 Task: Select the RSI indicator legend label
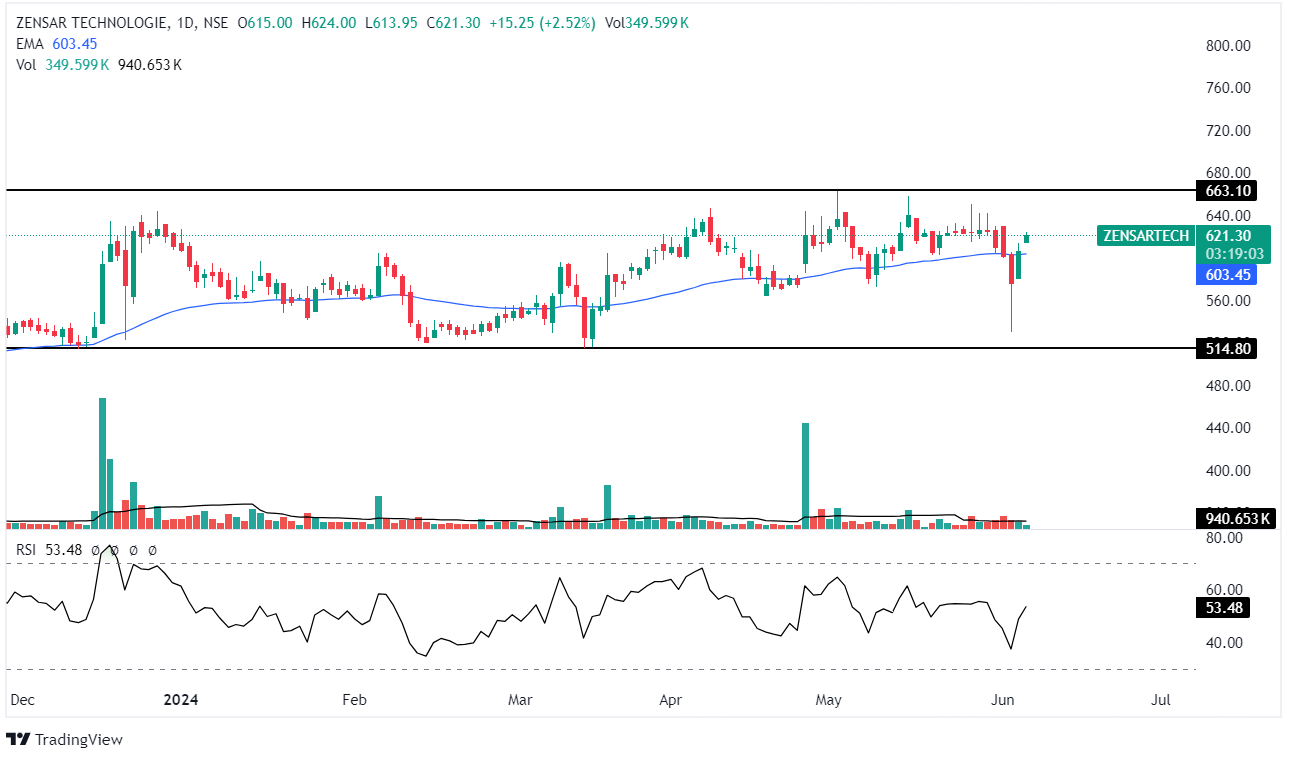(x=28, y=549)
